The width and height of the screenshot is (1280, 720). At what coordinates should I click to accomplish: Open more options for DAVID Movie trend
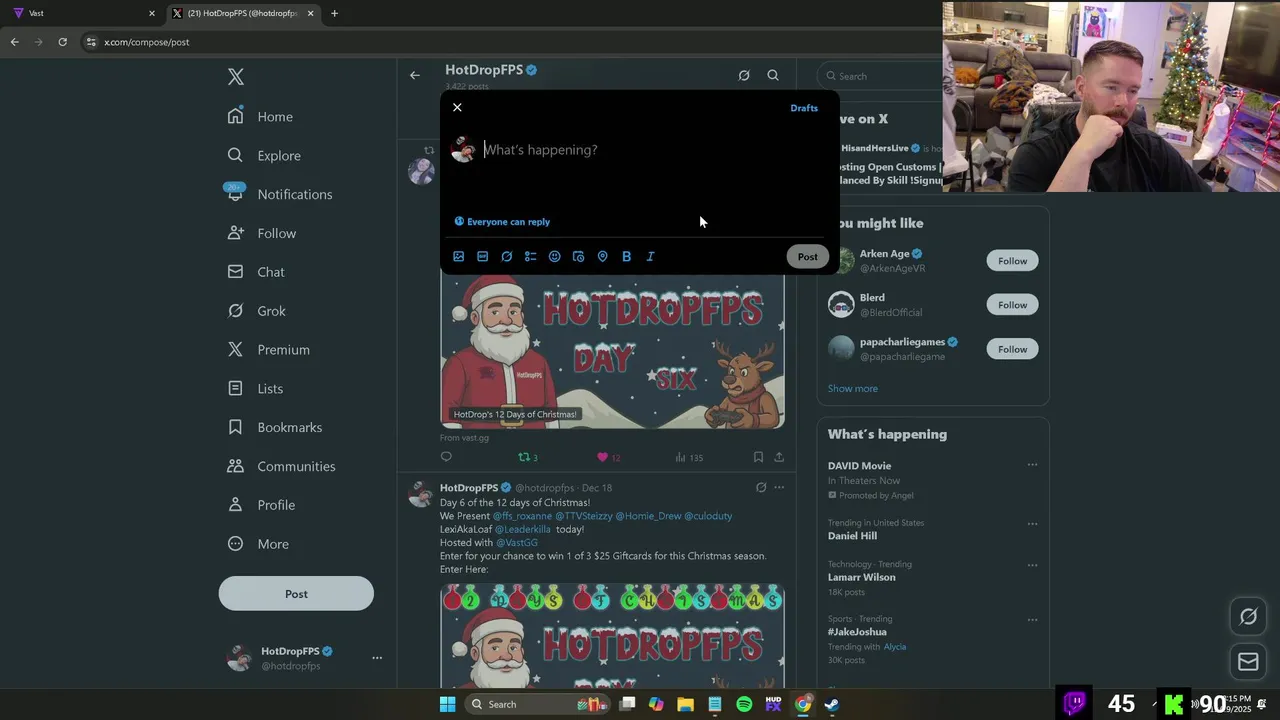click(1032, 465)
